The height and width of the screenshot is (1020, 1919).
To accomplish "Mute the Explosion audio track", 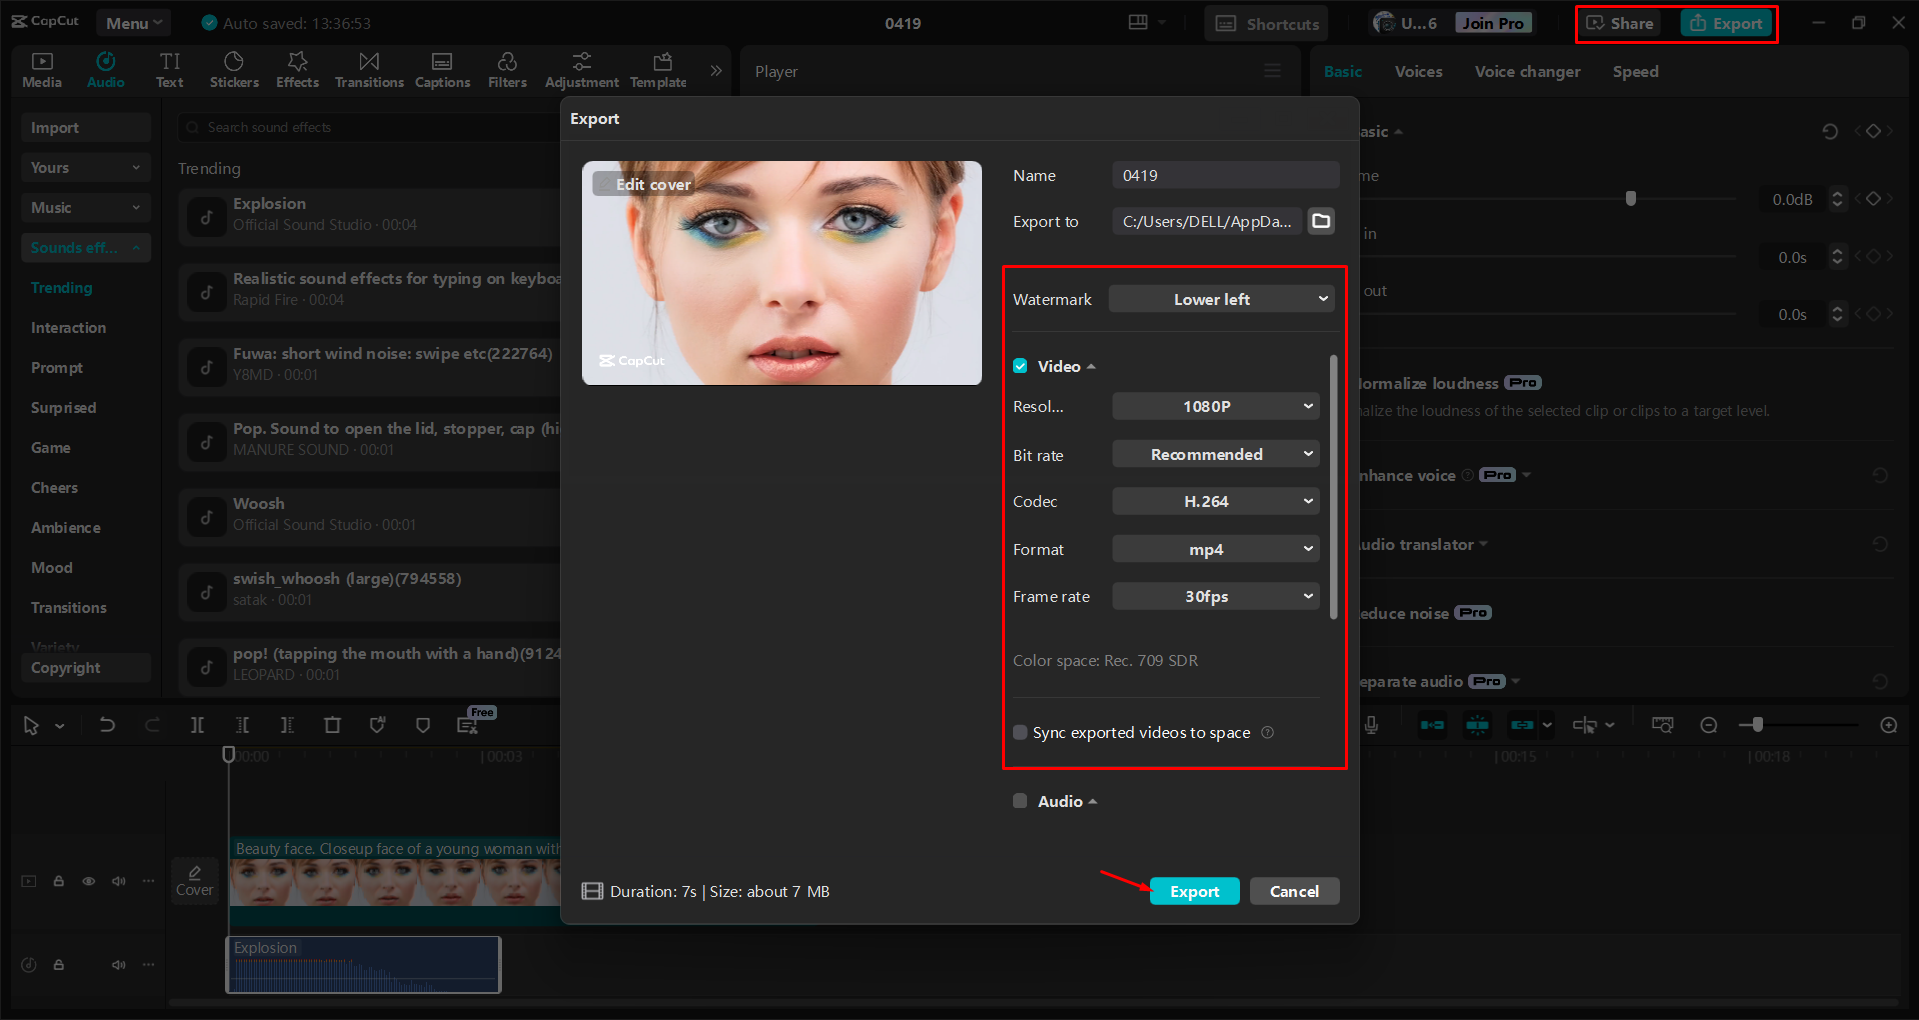I will tap(118, 964).
